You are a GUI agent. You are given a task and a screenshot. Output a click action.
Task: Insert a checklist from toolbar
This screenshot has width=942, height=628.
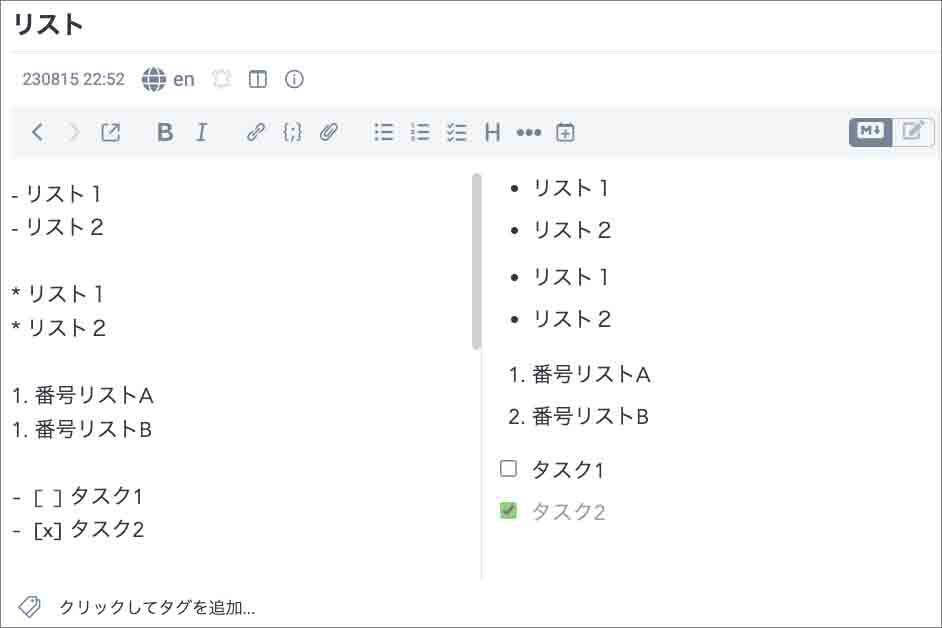click(x=457, y=132)
